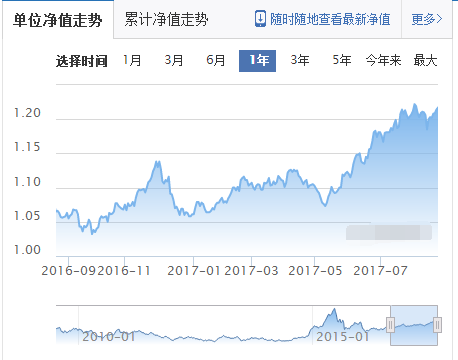Select the 1年 time range
458x360 pixels.
point(257,61)
